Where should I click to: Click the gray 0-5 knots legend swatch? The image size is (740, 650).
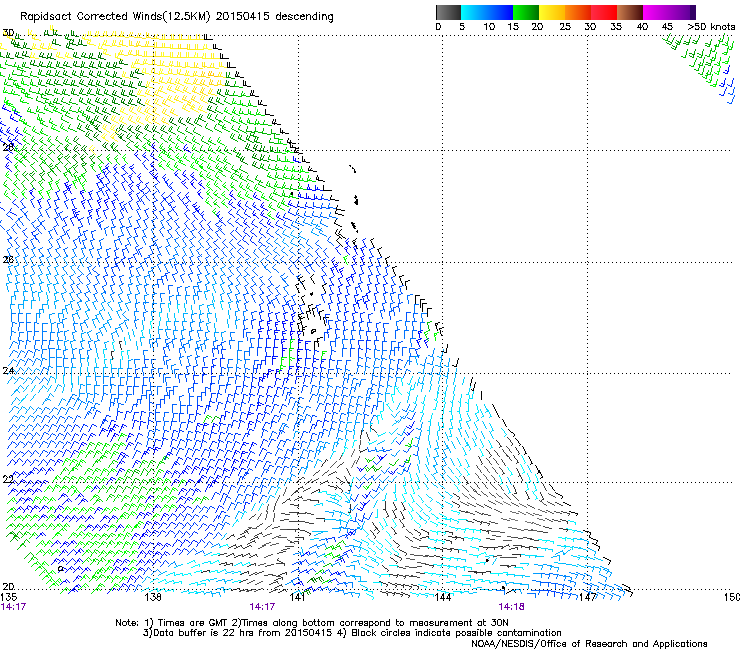coord(448,12)
